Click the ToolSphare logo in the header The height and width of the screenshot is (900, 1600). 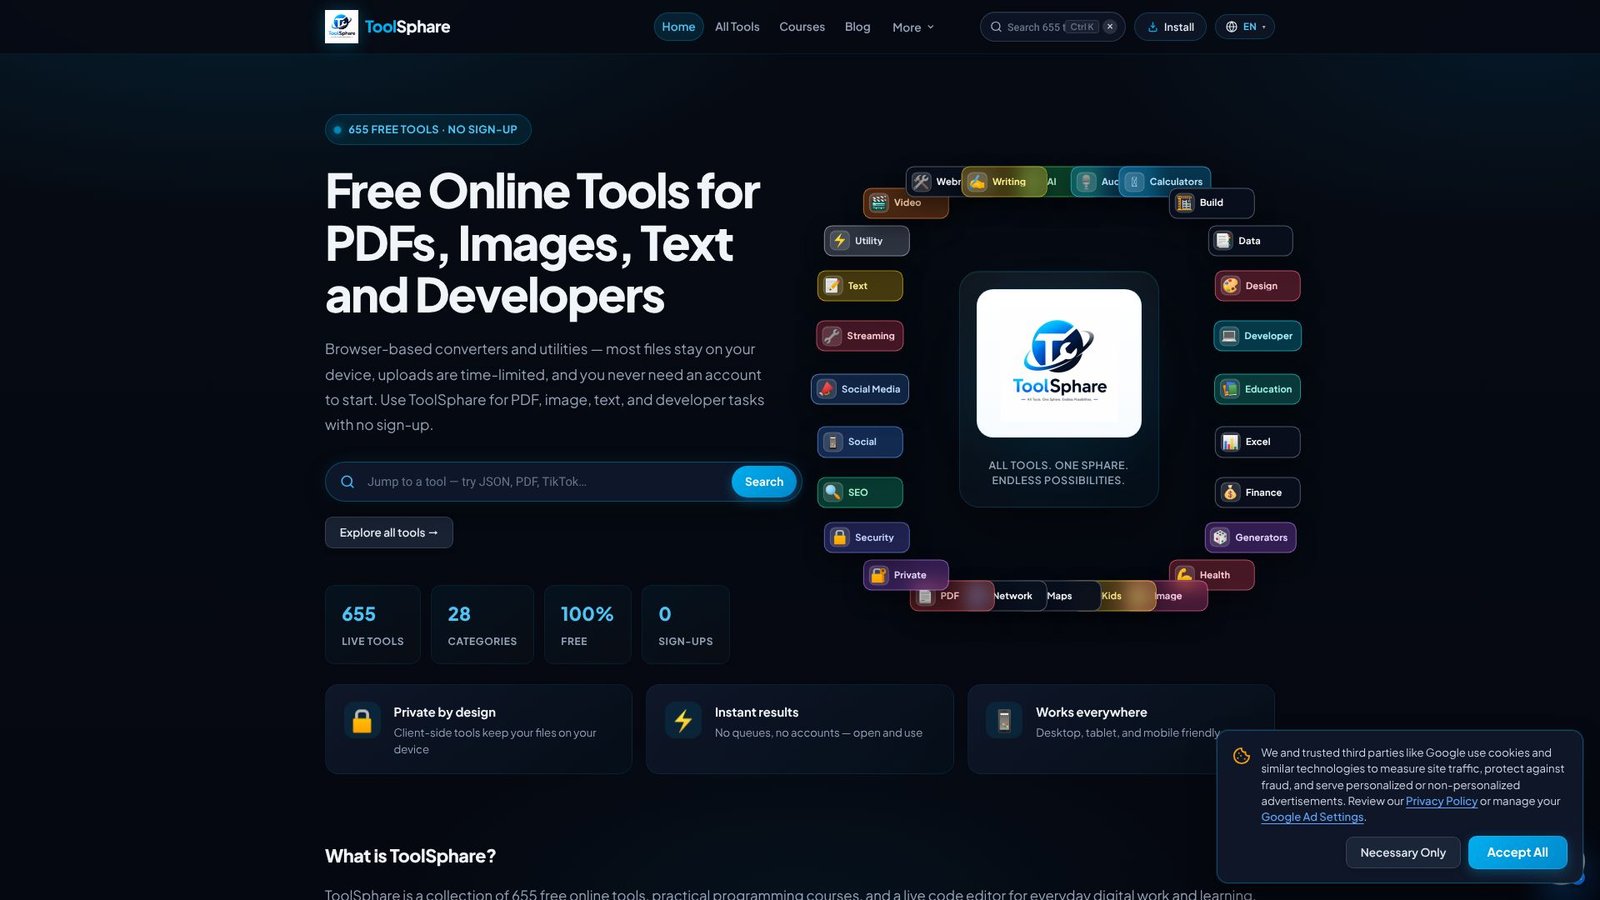pos(388,27)
